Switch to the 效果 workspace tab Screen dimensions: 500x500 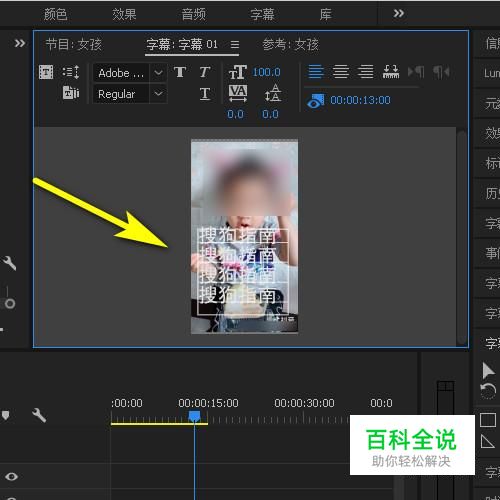(x=124, y=14)
